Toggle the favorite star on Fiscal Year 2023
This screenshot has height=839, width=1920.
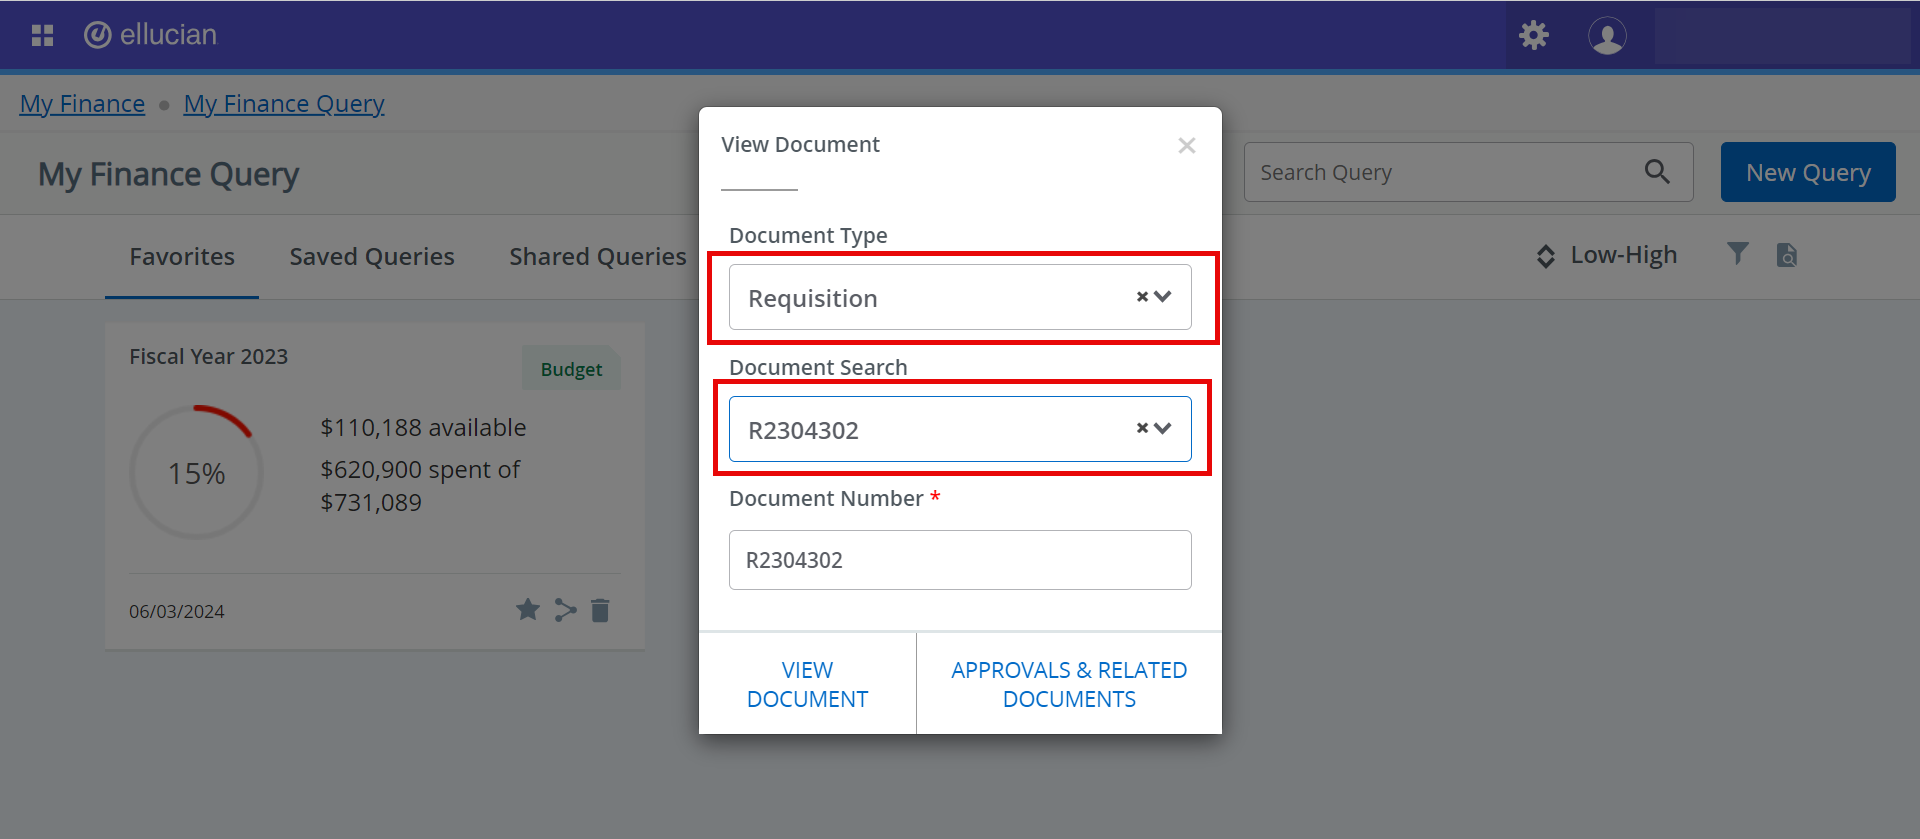point(528,609)
